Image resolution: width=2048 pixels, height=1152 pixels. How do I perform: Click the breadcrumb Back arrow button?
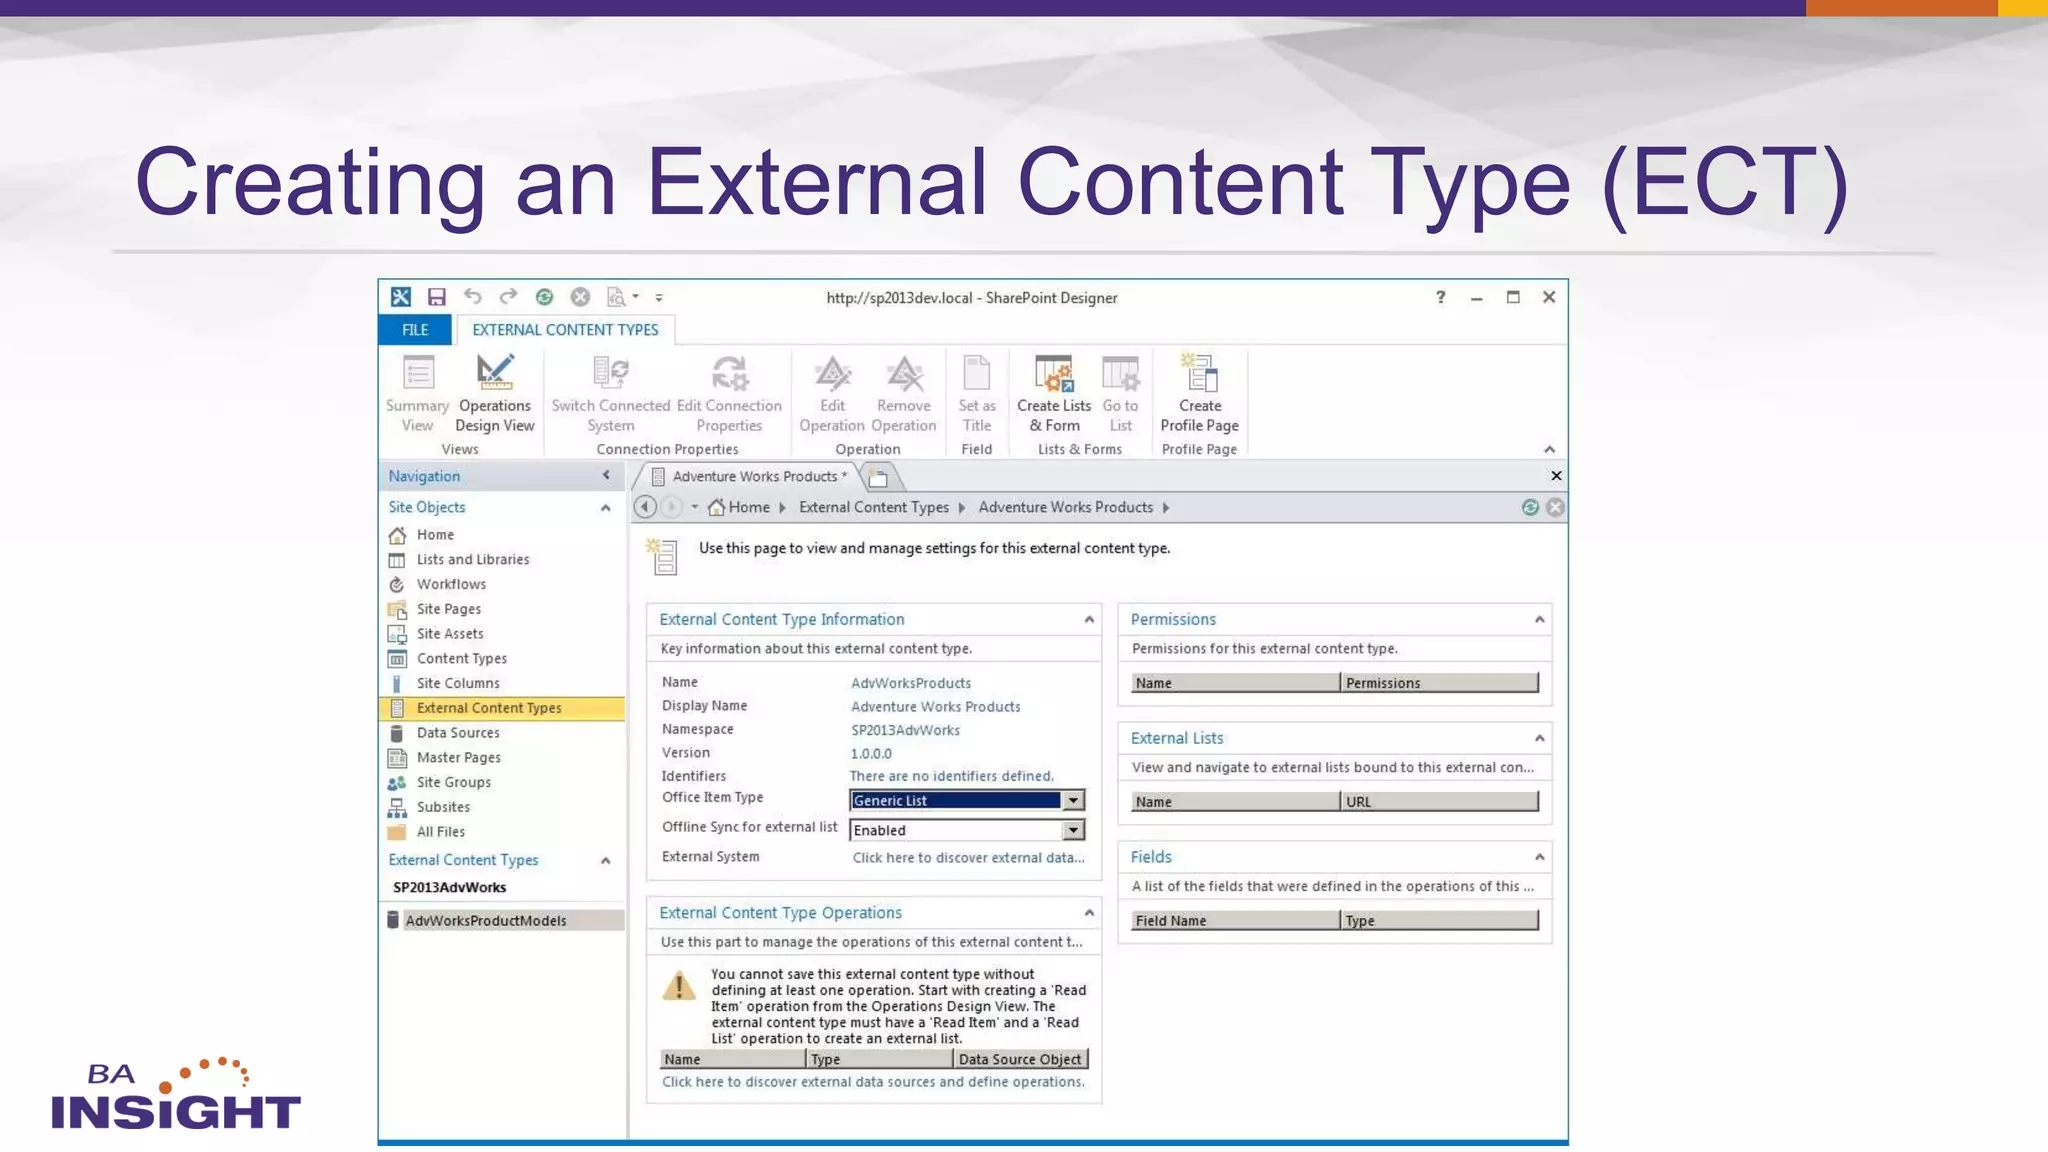(x=645, y=507)
